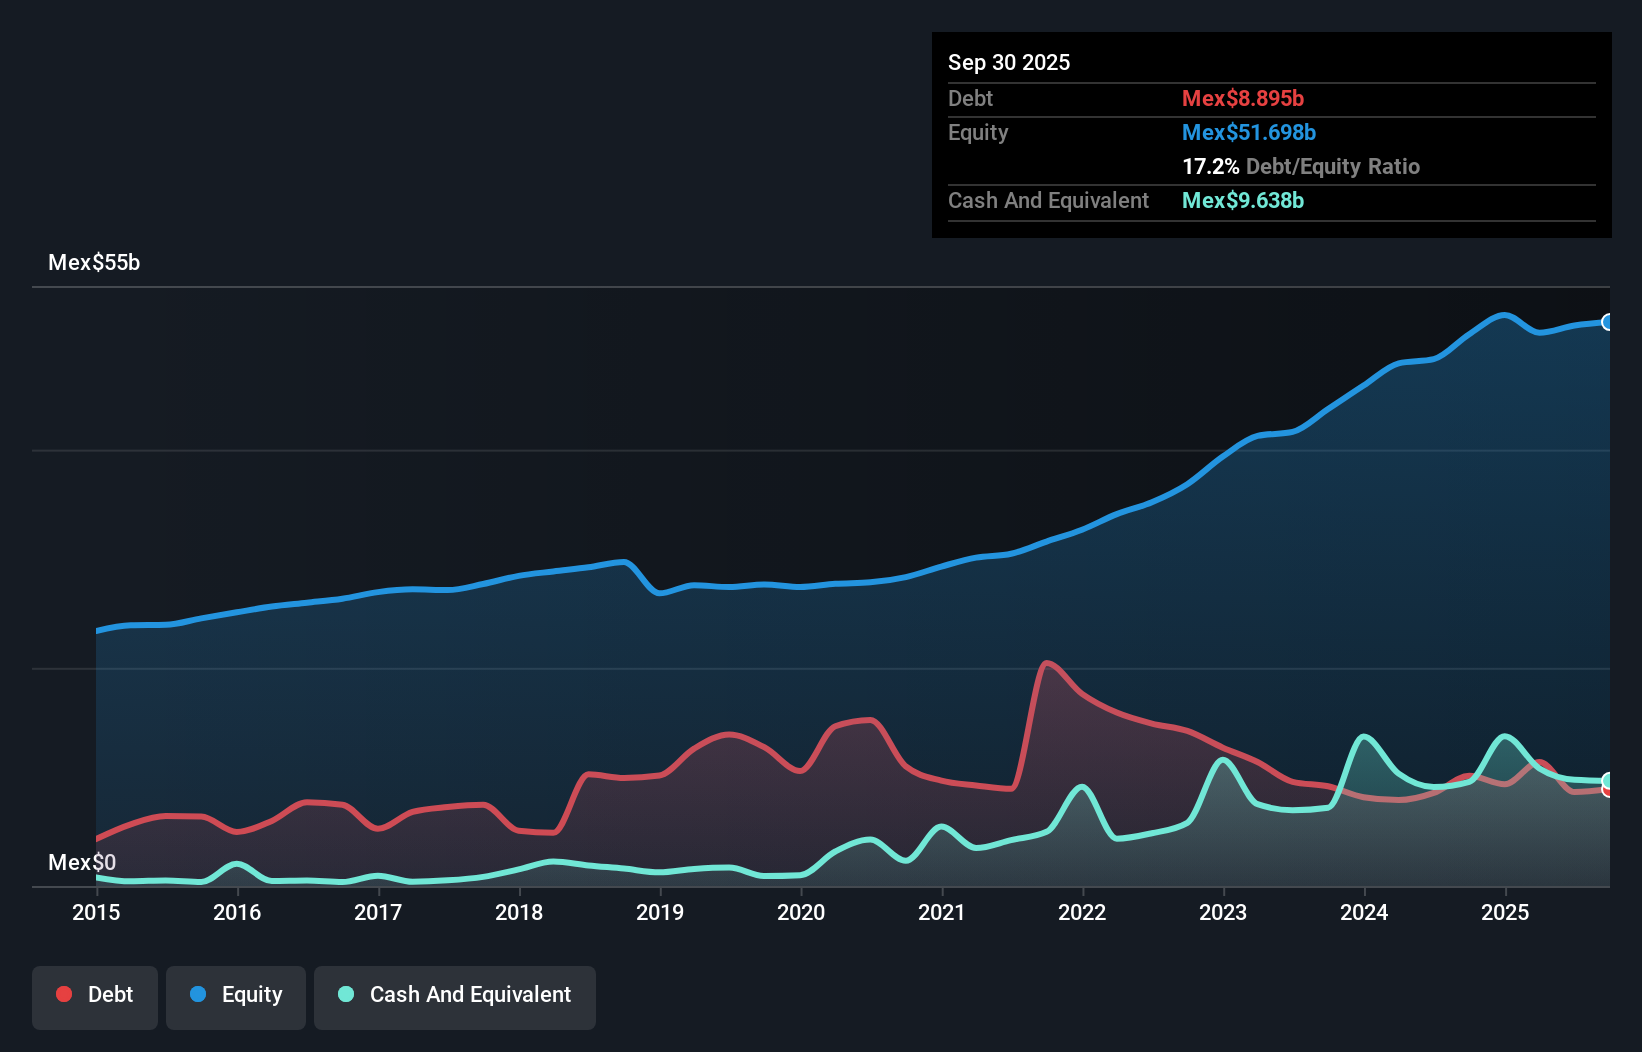
Task: Click the blue Equity value Mex$51.698b in tooltip
Action: click(x=1249, y=132)
